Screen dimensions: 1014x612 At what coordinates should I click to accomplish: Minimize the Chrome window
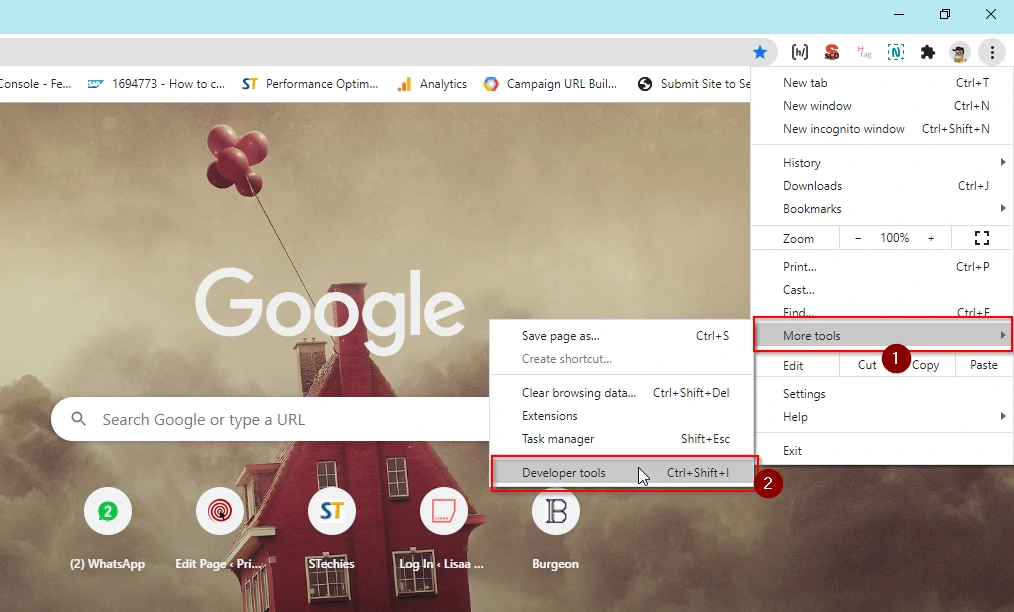(x=899, y=14)
